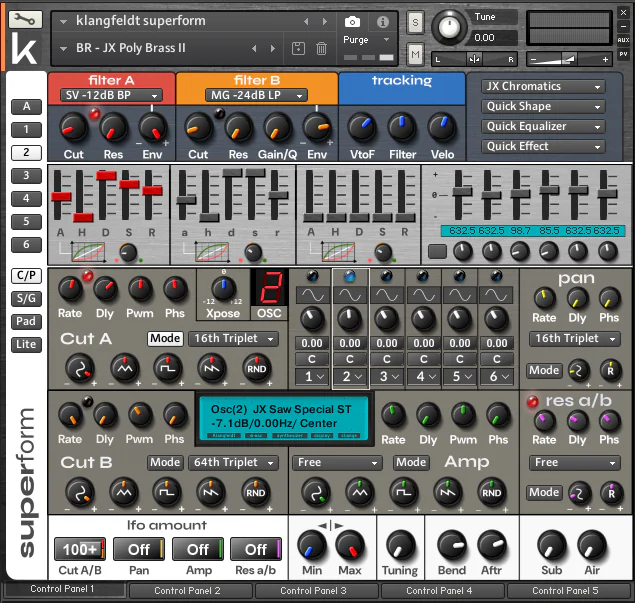Click the pan R knob
The height and width of the screenshot is (603, 635).
point(610,370)
